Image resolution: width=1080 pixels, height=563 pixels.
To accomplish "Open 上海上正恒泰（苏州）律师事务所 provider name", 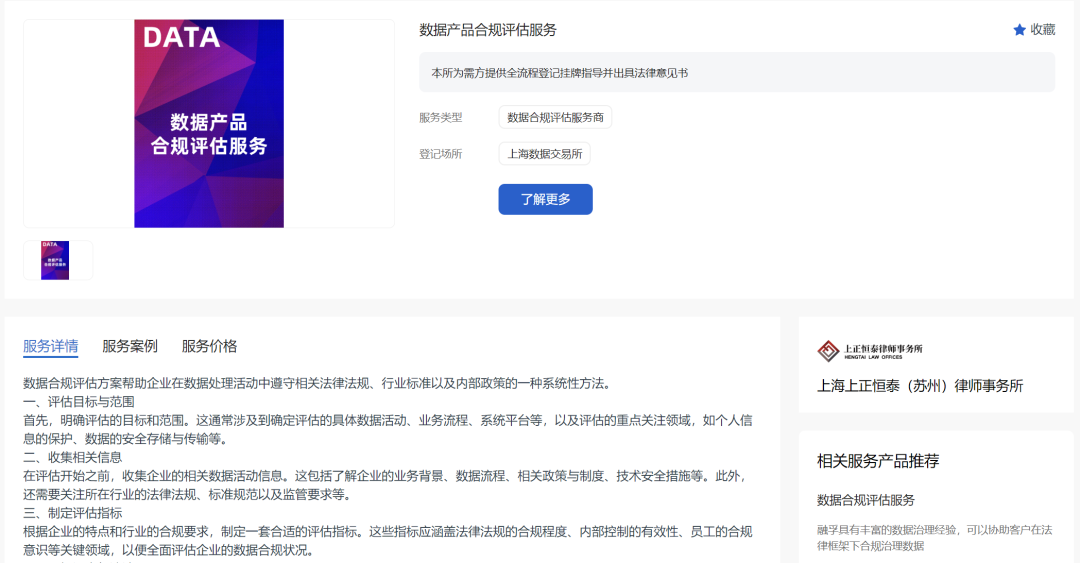I will pos(920,386).
